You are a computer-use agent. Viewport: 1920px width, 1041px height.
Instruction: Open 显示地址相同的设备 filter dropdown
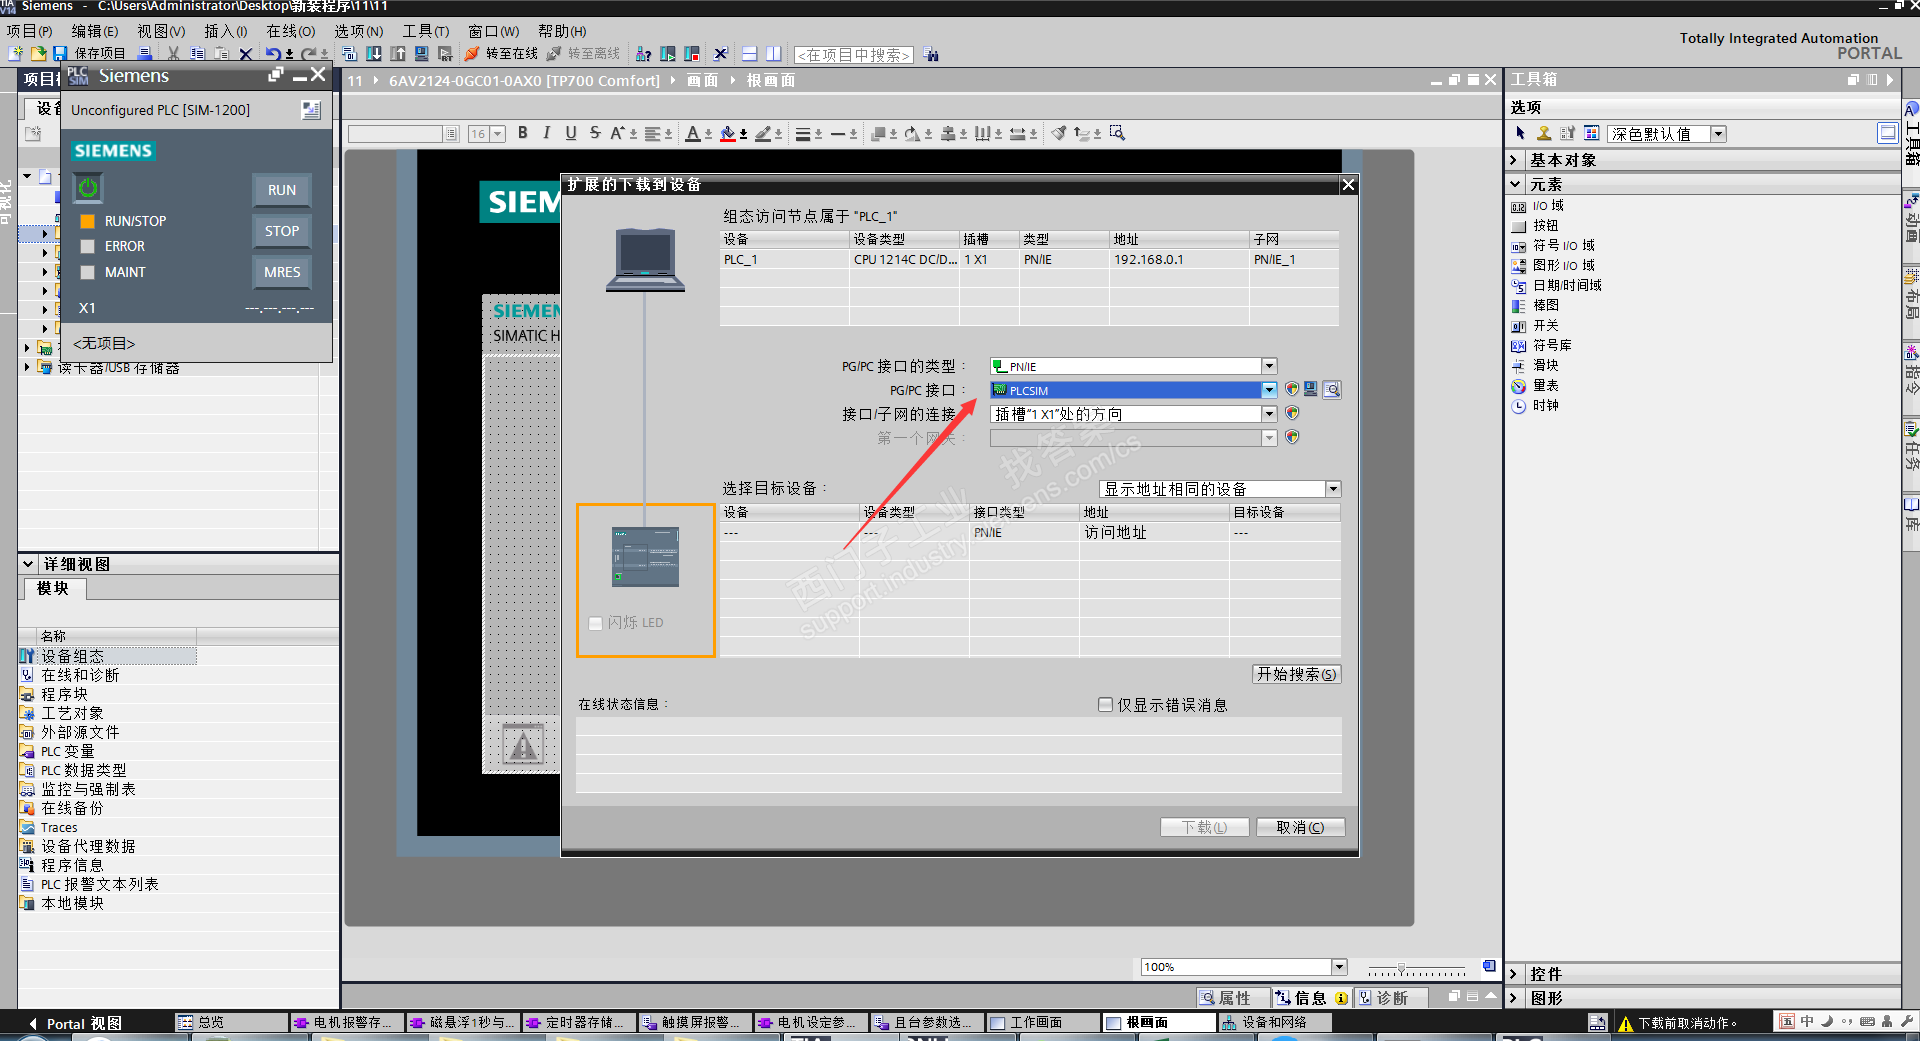(1333, 489)
